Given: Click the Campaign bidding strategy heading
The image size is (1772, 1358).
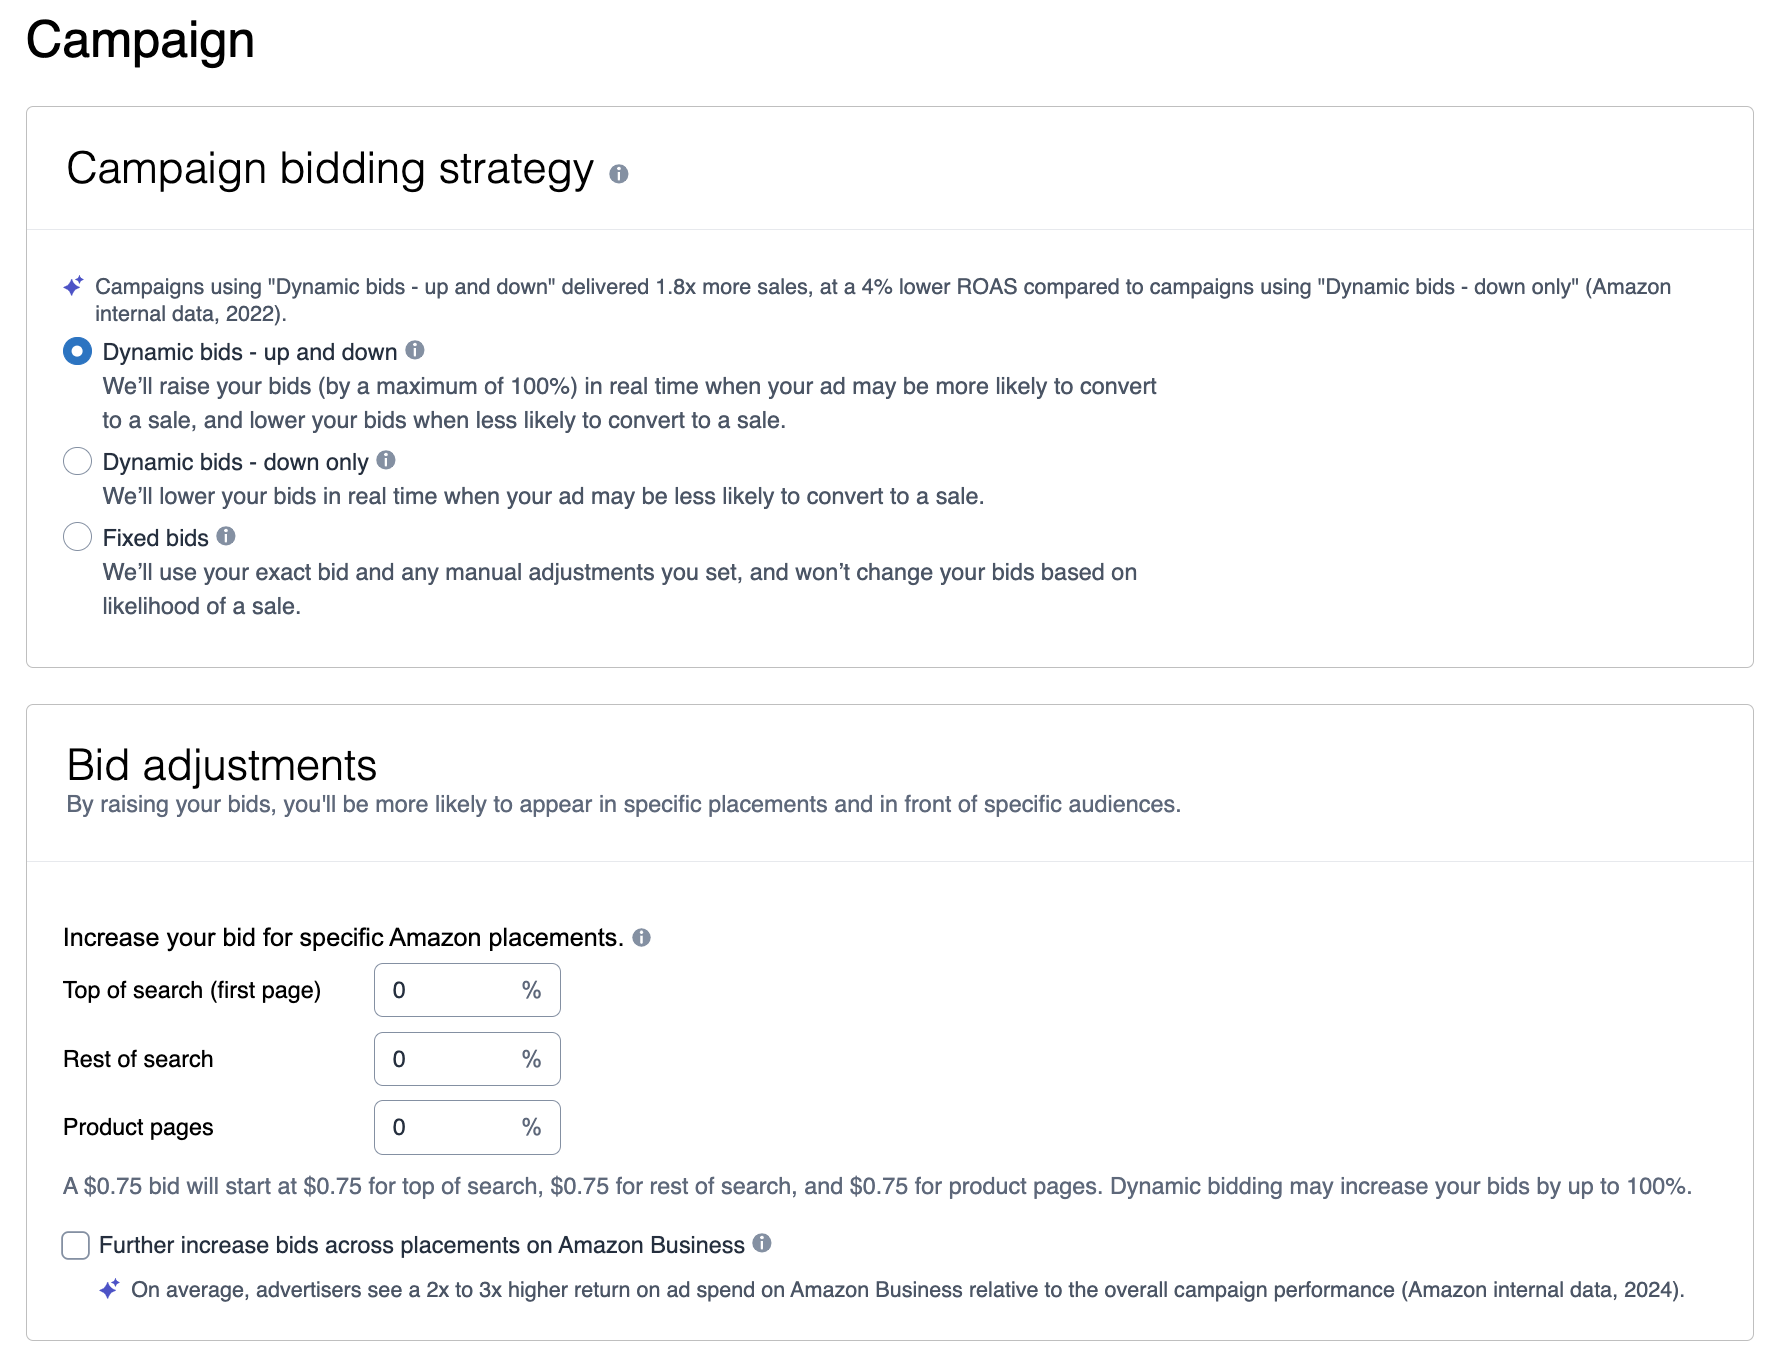Looking at the screenshot, I should pos(330,169).
